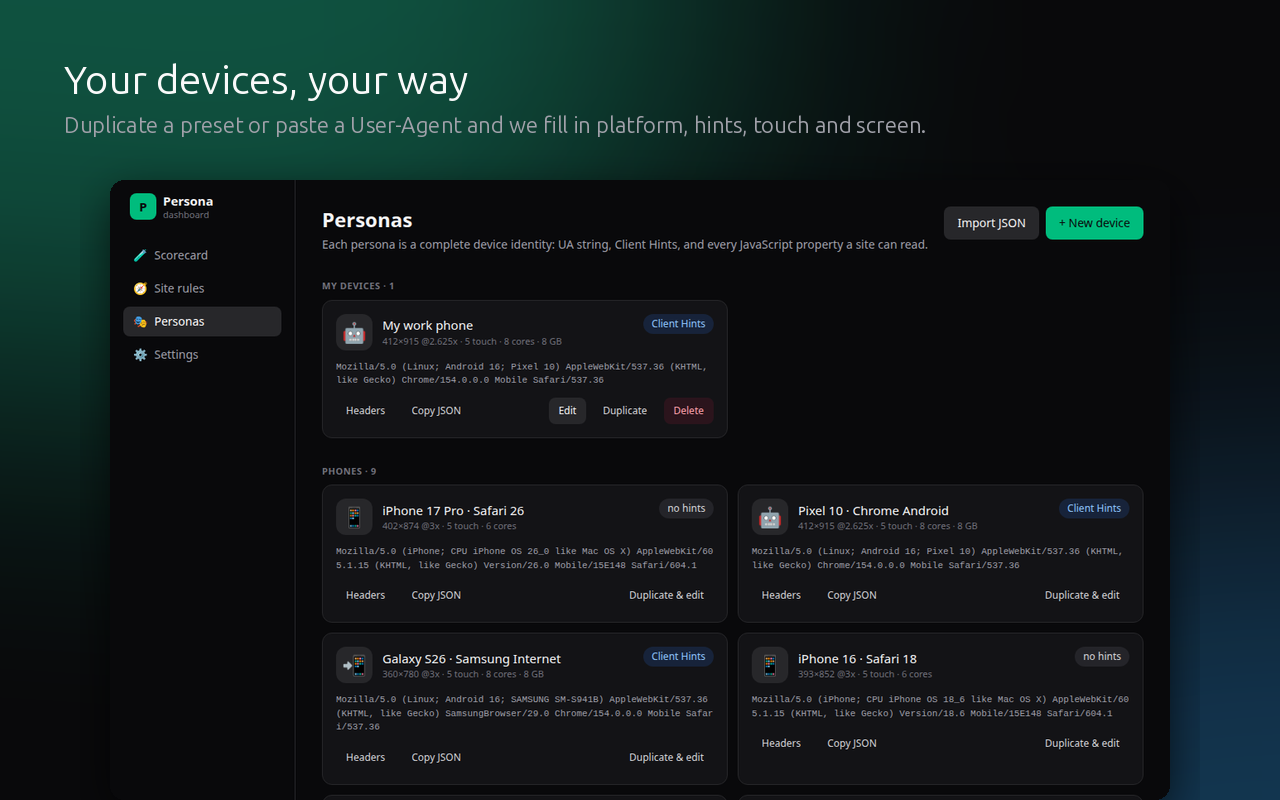The image size is (1280, 800).
Task: Show Headers for My work phone
Action: point(365,410)
